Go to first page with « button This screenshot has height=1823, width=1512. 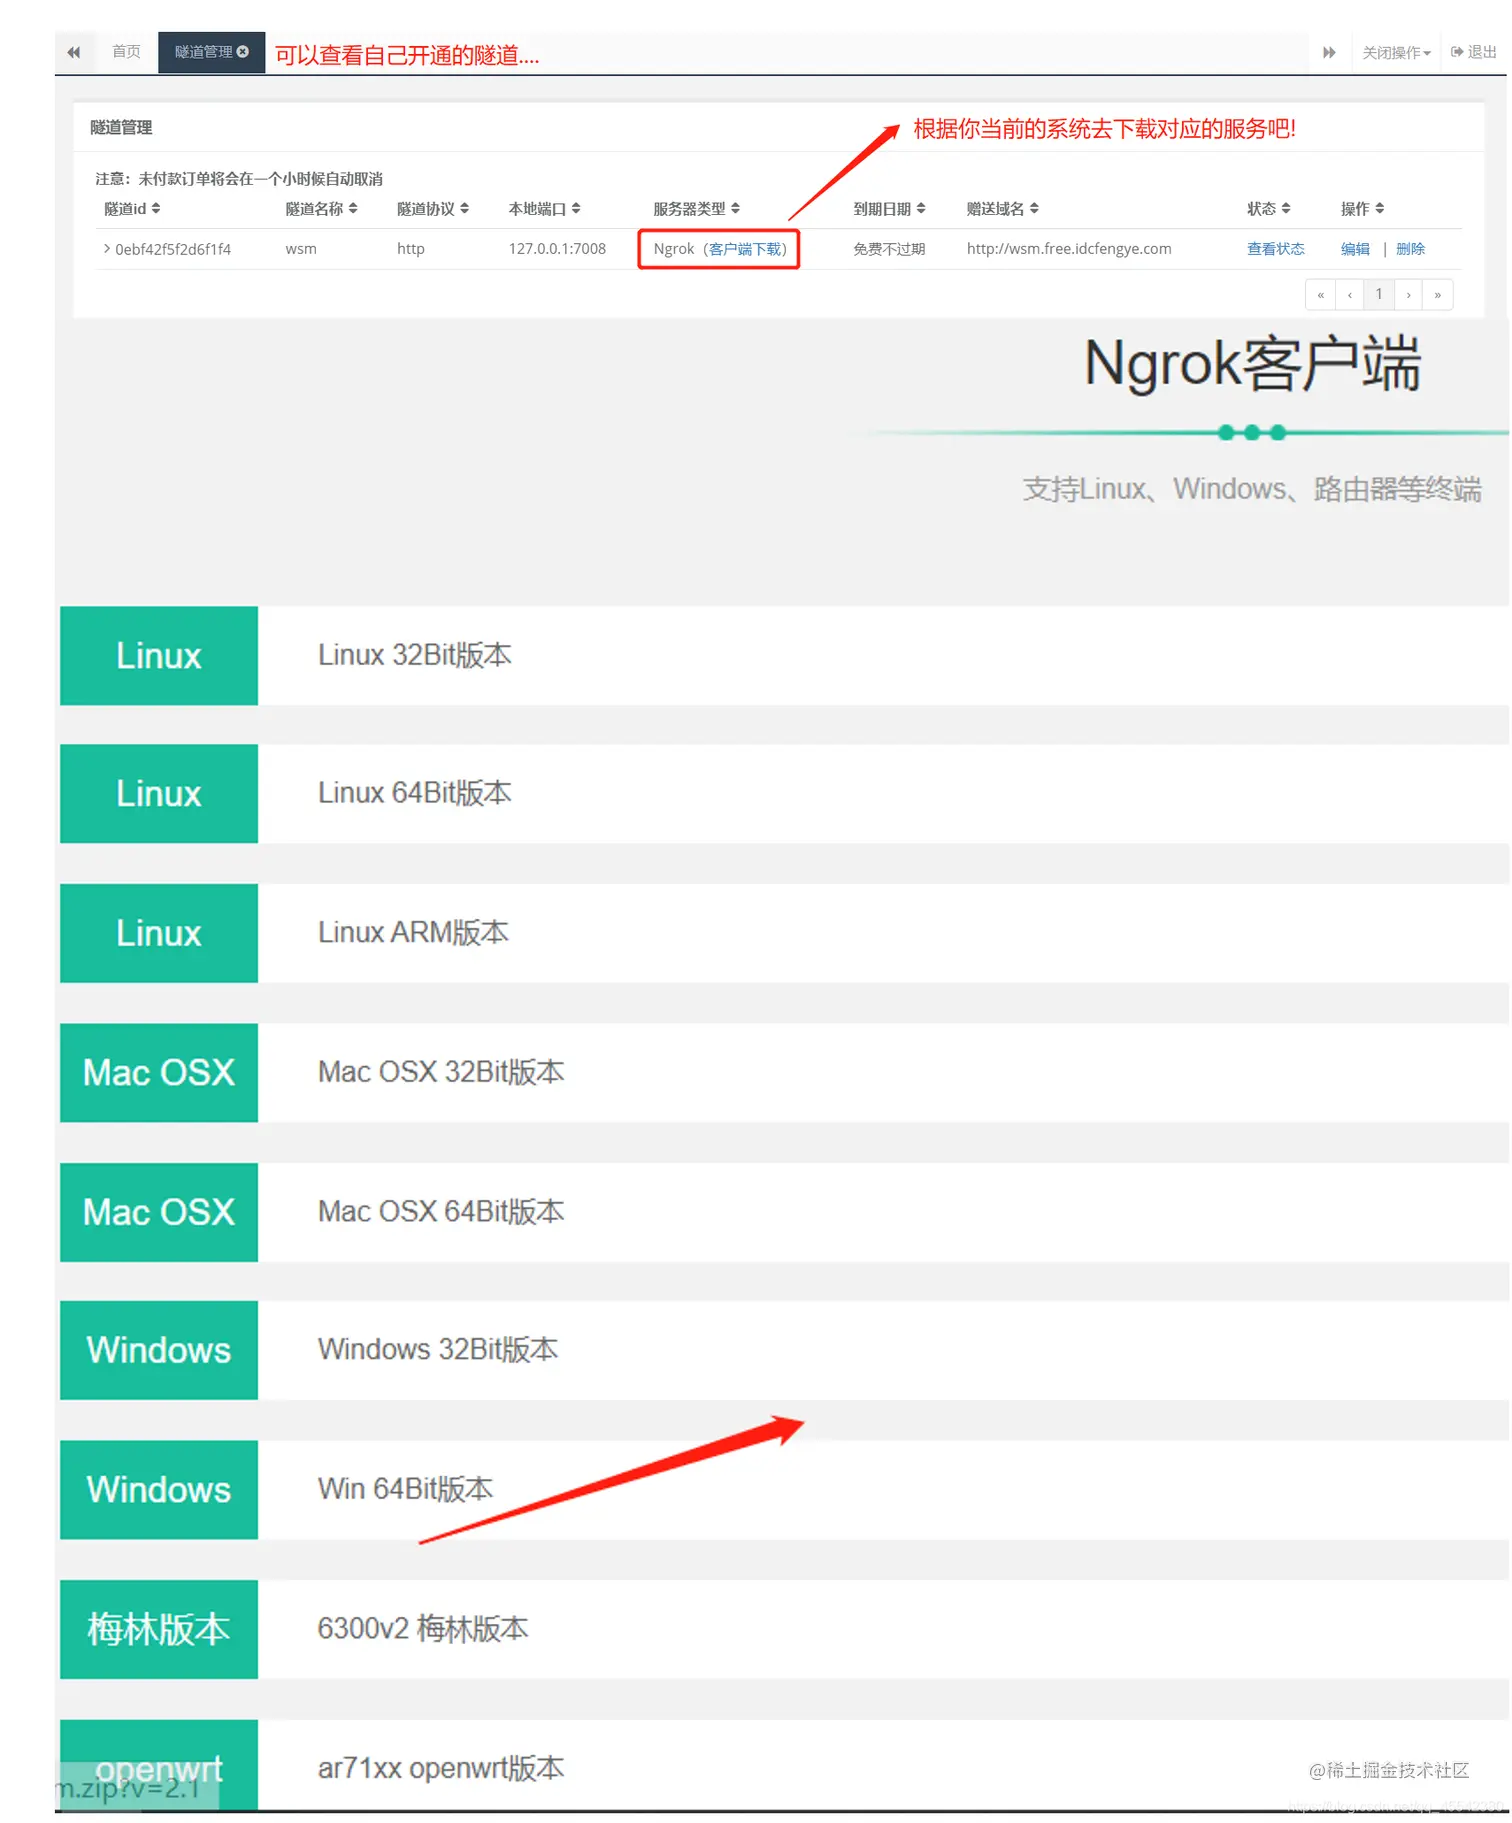[1320, 294]
